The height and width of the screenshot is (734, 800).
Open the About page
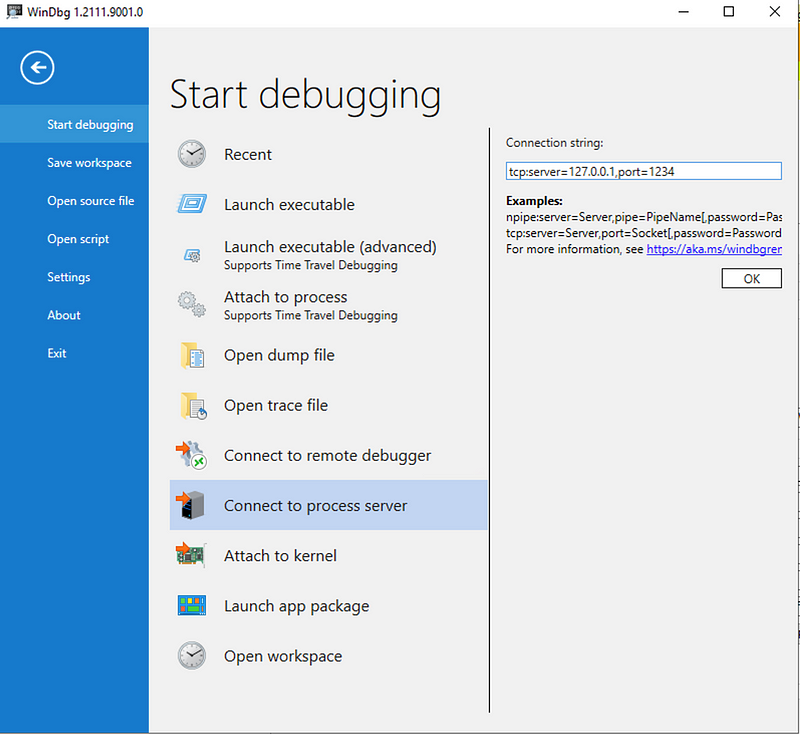74,315
